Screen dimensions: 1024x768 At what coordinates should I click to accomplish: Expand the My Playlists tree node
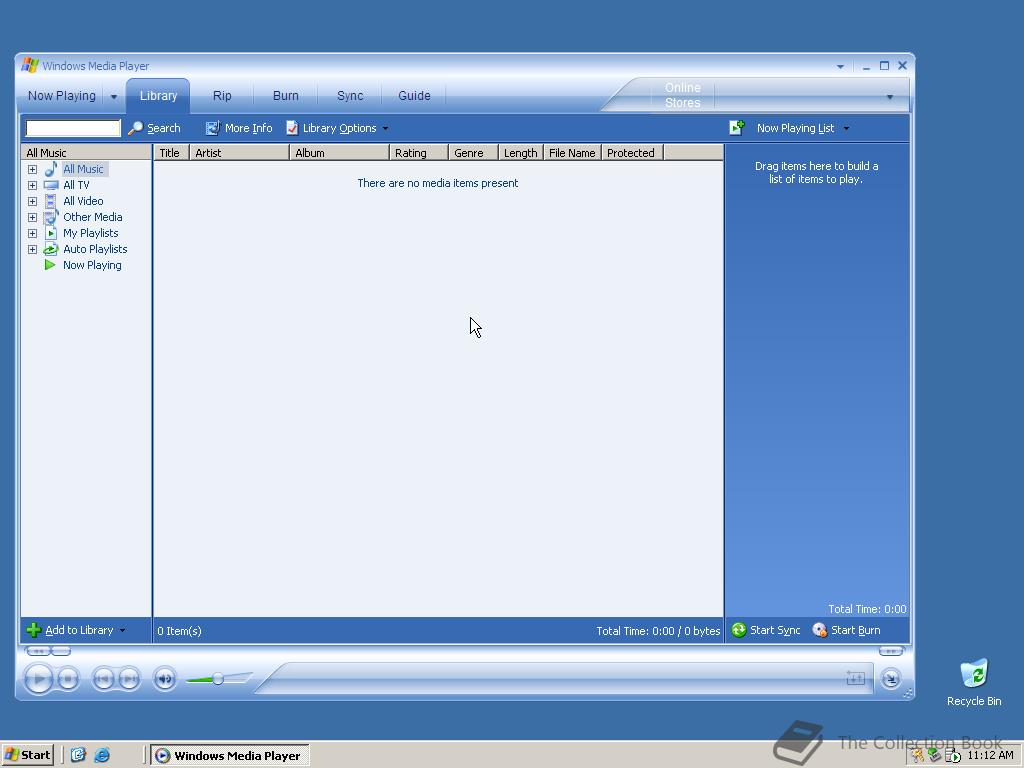(x=32, y=233)
